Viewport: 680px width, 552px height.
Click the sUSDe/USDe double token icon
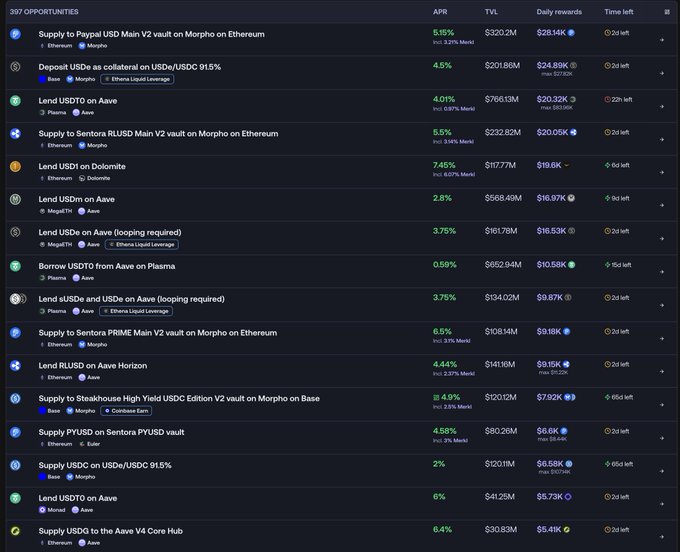tap(18, 299)
